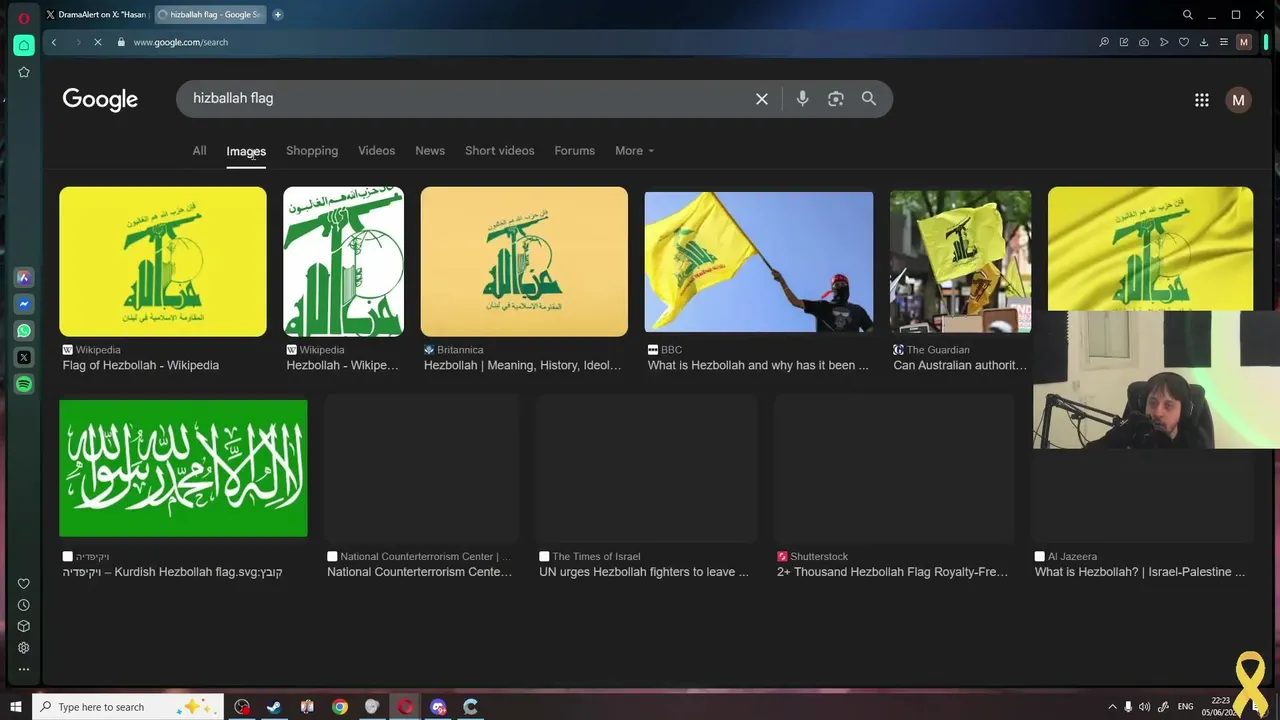1280x720 pixels.
Task: Open the Forums tab
Action: [x=575, y=151]
